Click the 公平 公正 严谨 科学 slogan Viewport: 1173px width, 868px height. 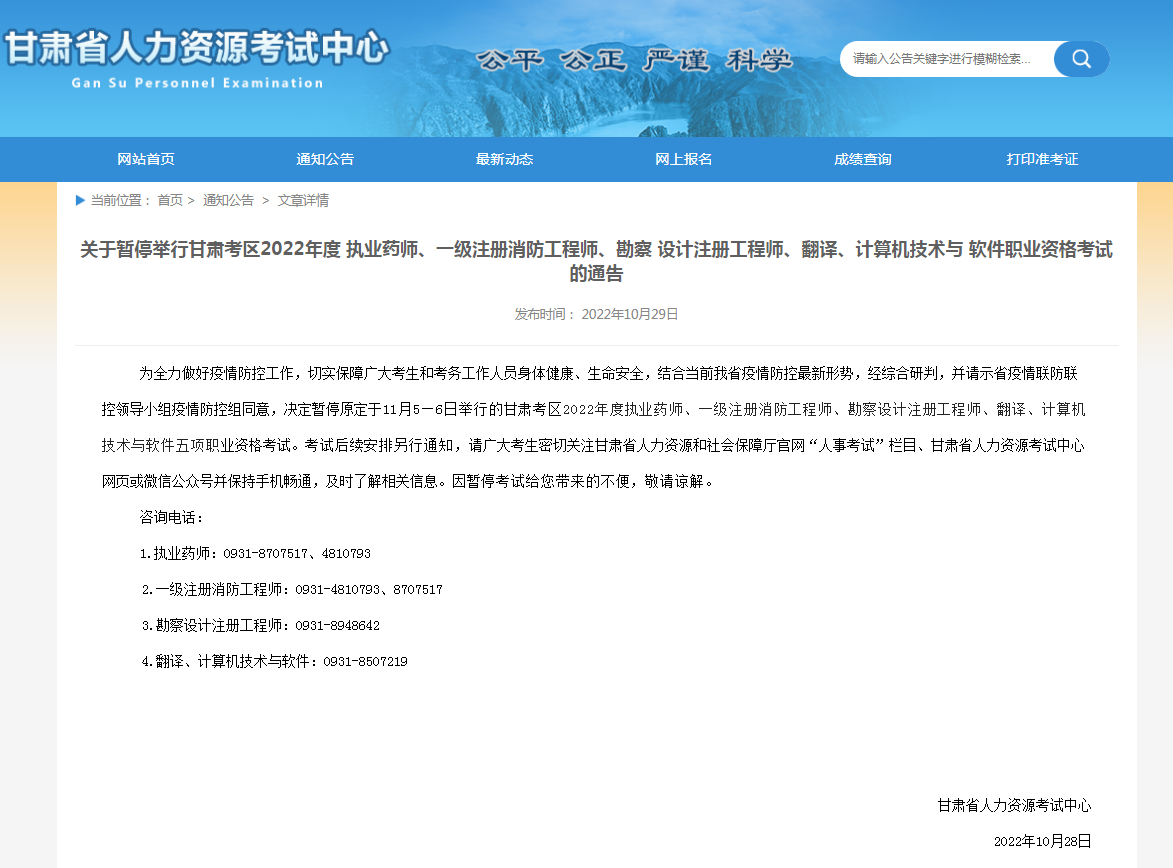[634, 60]
